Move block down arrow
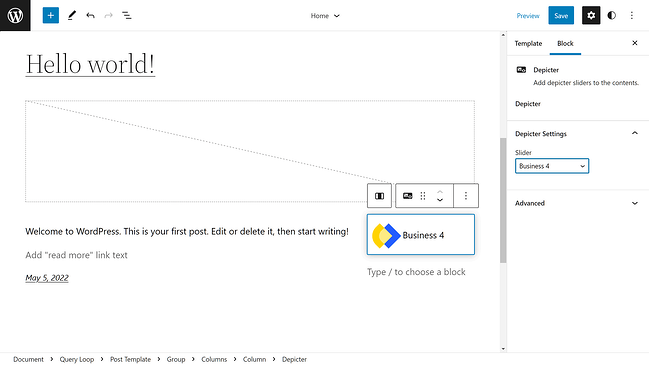This screenshot has width=649, height=365. pyautogui.click(x=440, y=200)
